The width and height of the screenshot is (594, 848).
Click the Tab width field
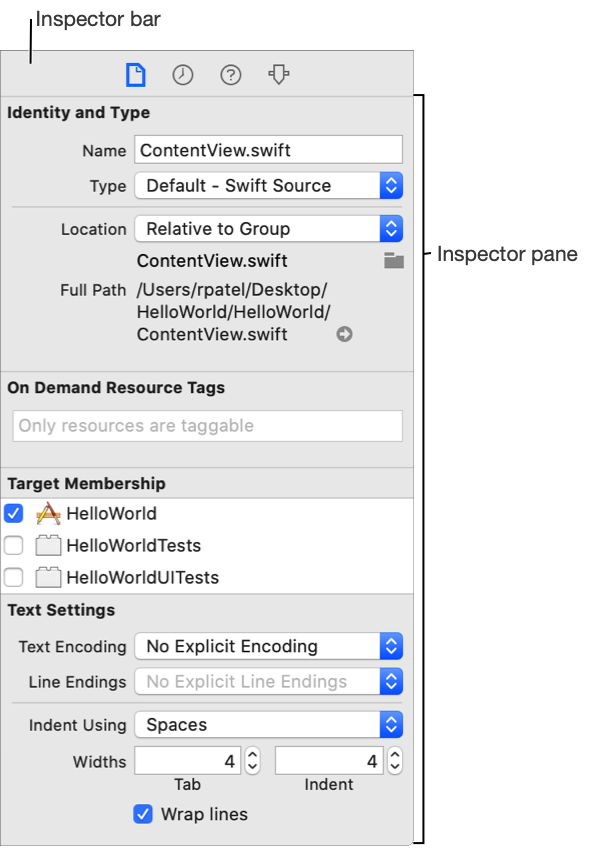[x=188, y=761]
